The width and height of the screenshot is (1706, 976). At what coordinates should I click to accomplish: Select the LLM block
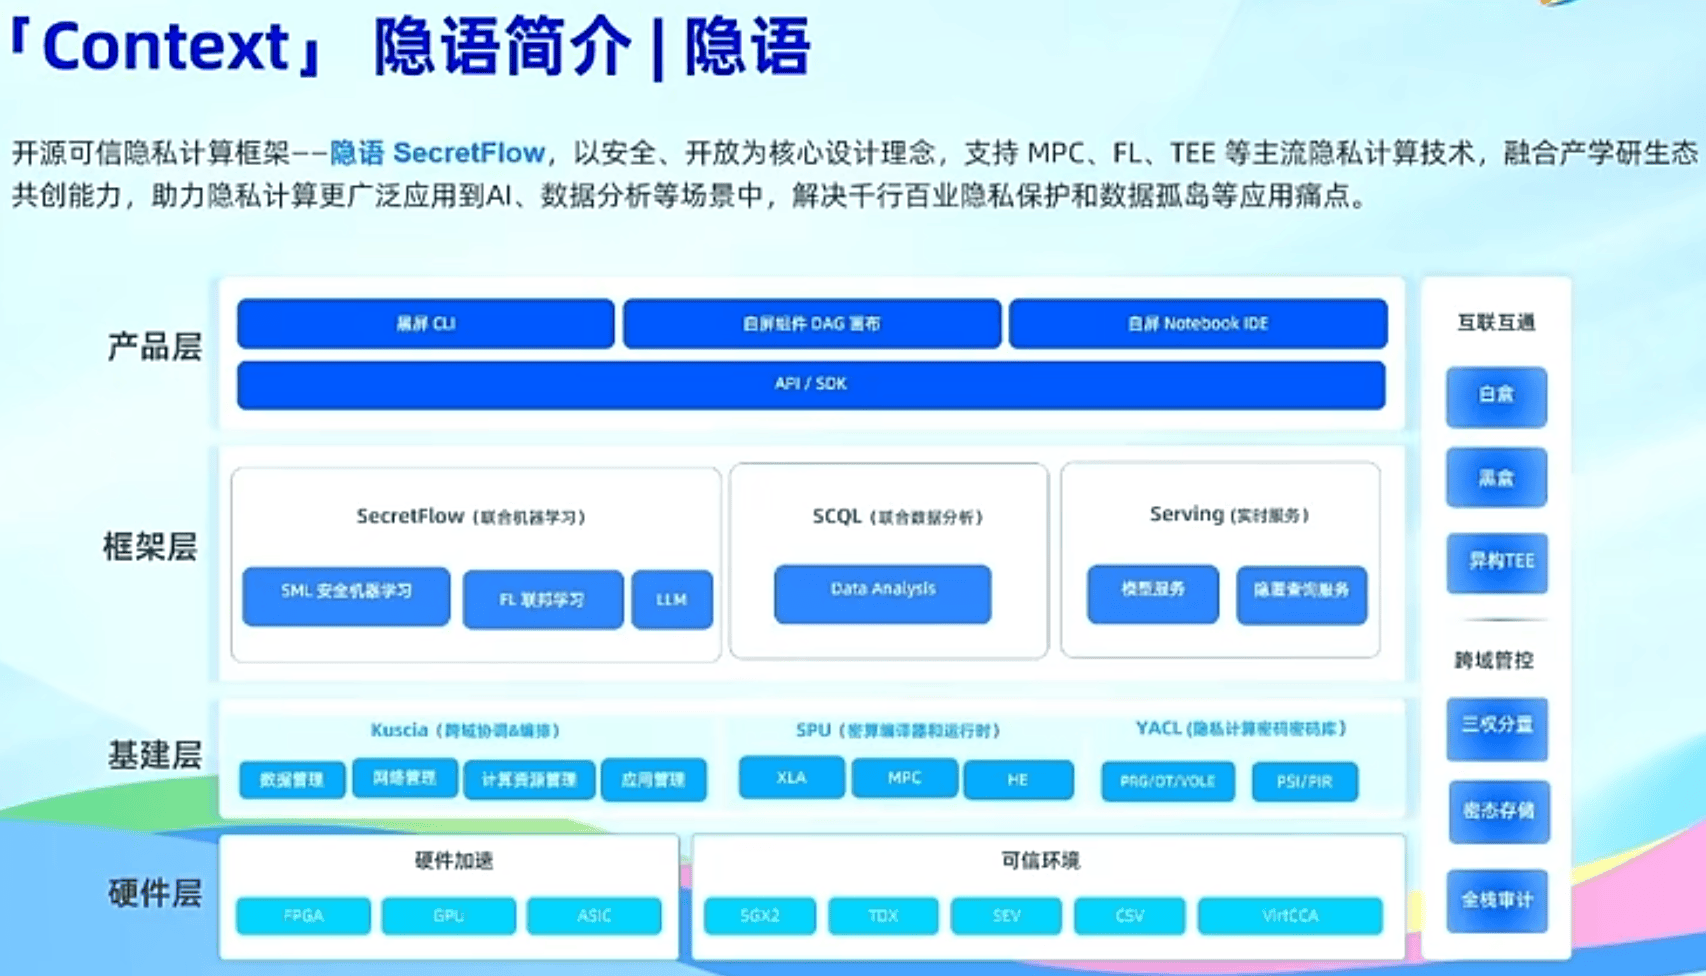point(672,599)
